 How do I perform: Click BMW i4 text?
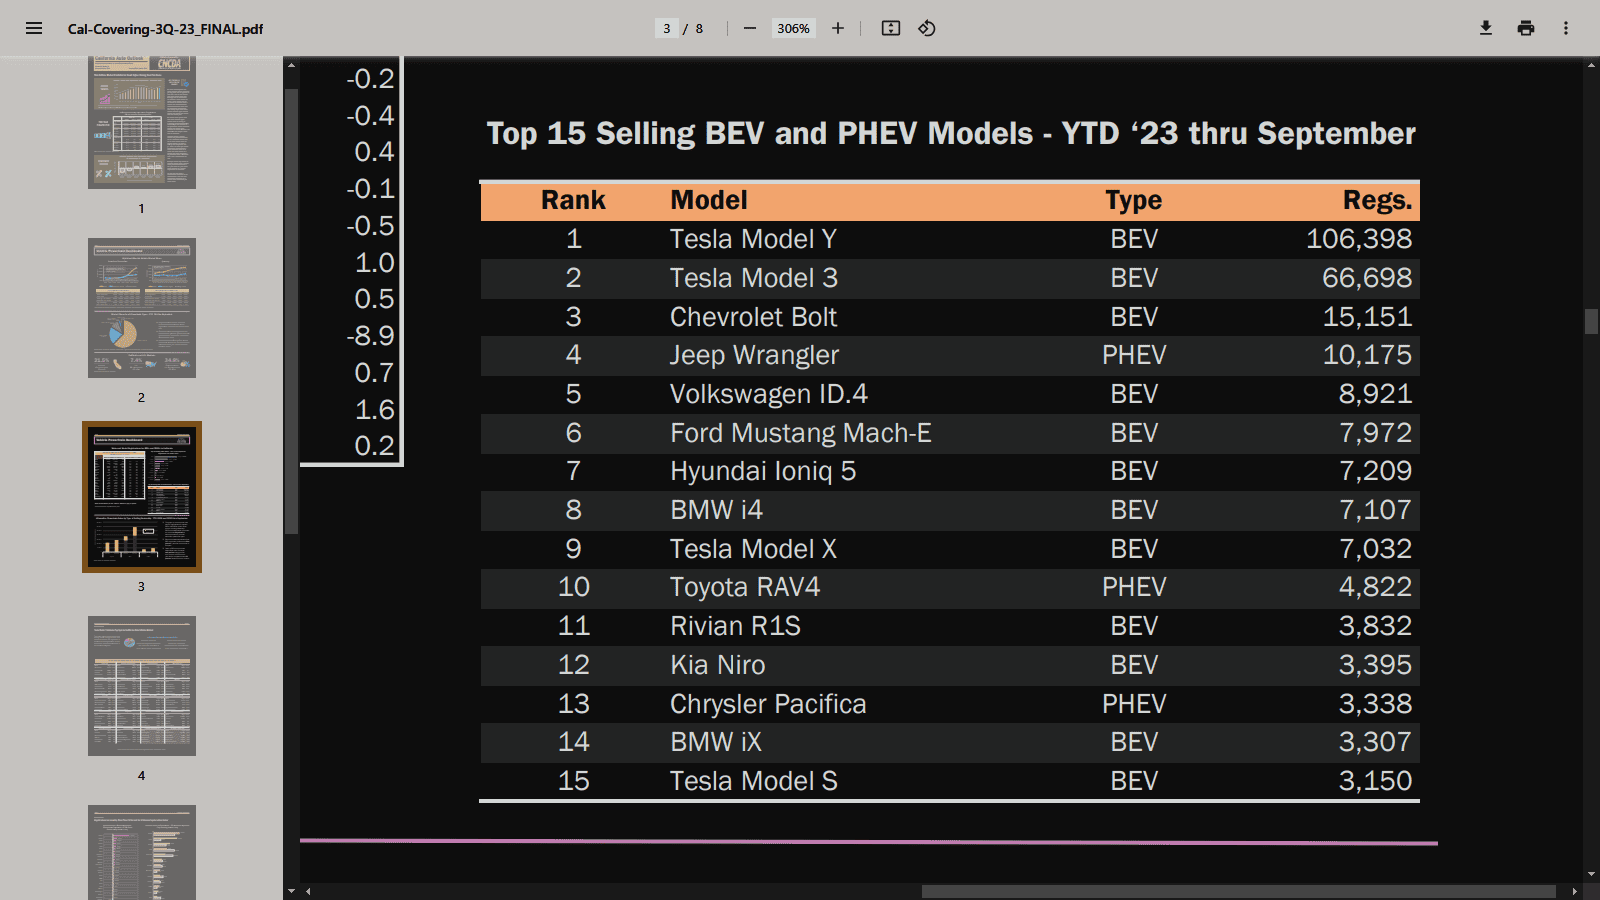click(716, 510)
